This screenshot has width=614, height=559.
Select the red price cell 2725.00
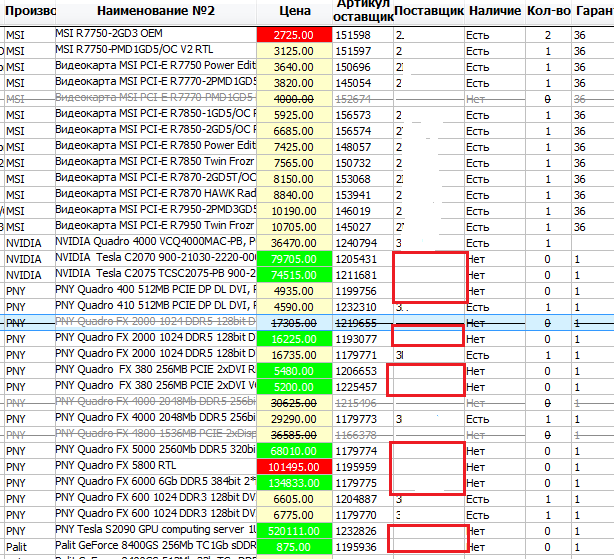(x=294, y=35)
